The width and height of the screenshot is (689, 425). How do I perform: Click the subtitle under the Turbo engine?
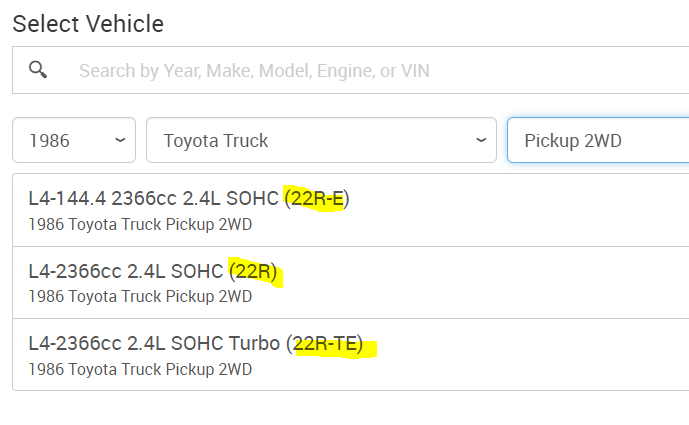[140, 369]
